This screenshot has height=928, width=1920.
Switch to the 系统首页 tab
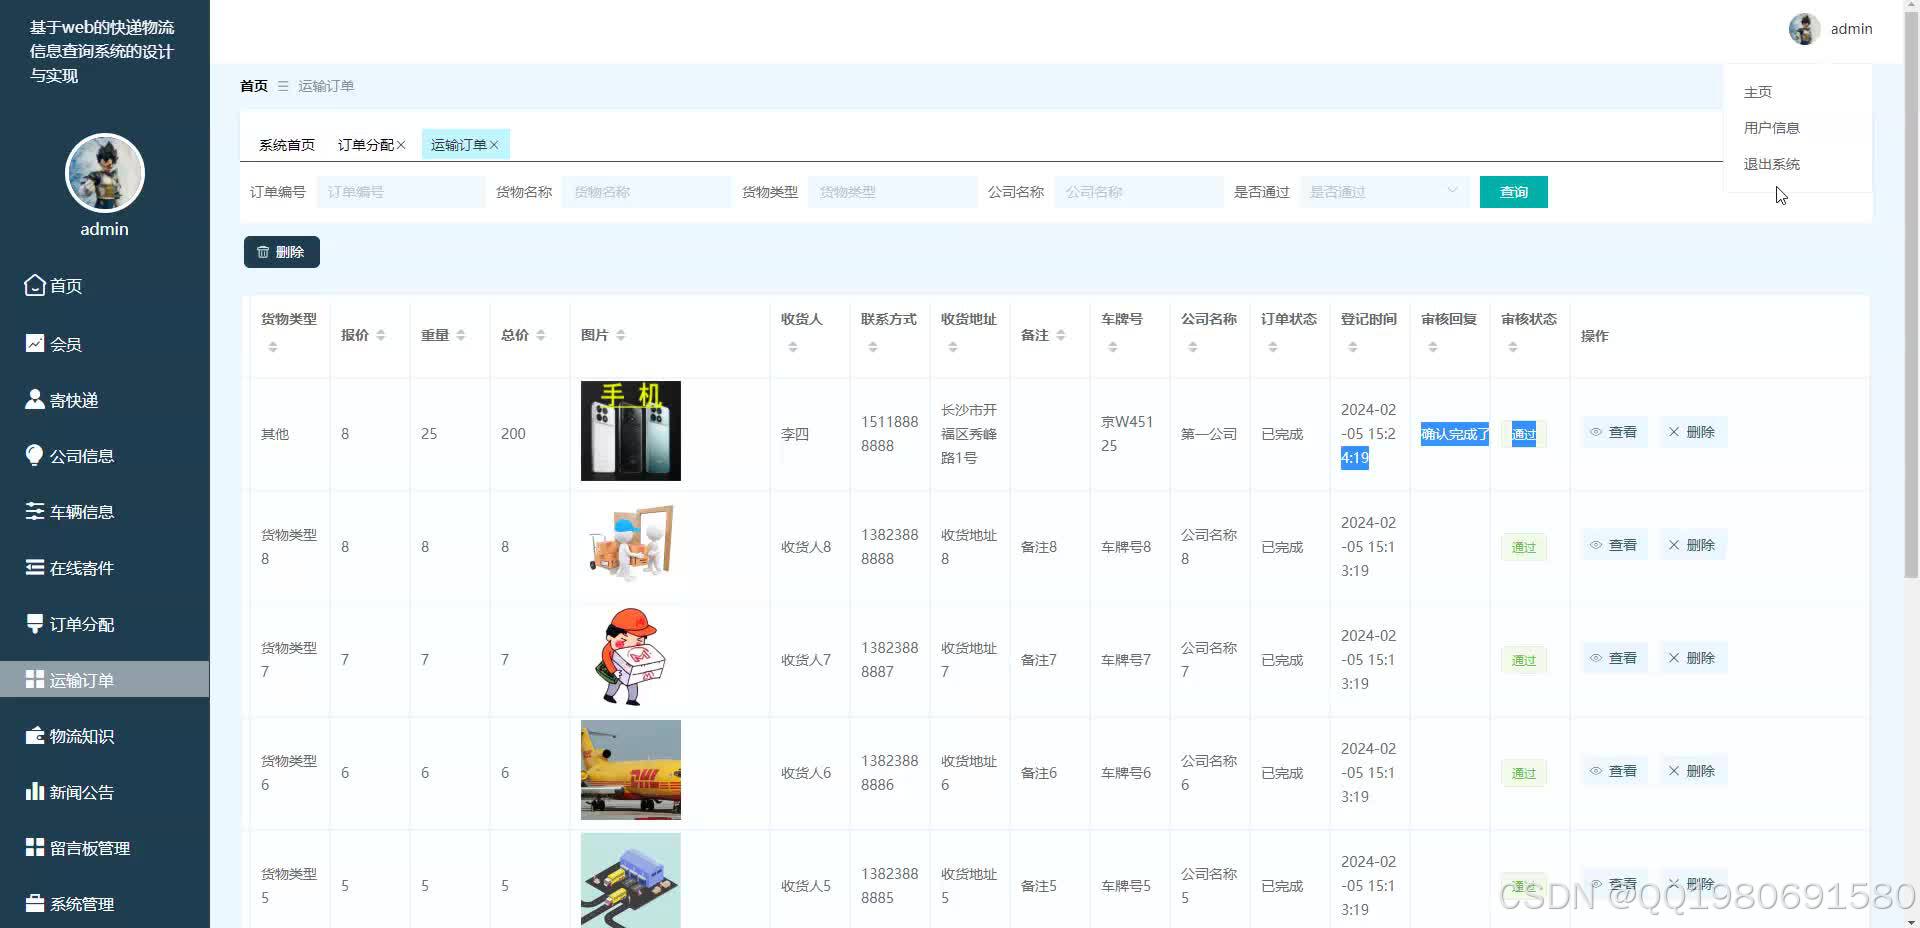coord(287,145)
